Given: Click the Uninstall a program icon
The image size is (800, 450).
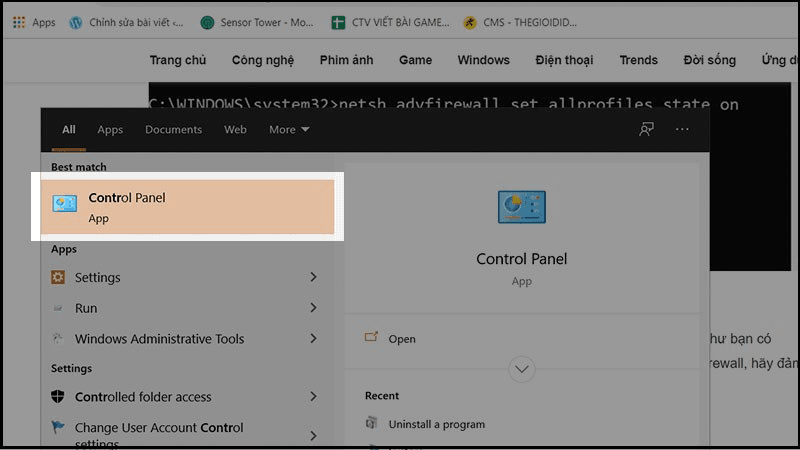Looking at the screenshot, I should click(x=371, y=423).
